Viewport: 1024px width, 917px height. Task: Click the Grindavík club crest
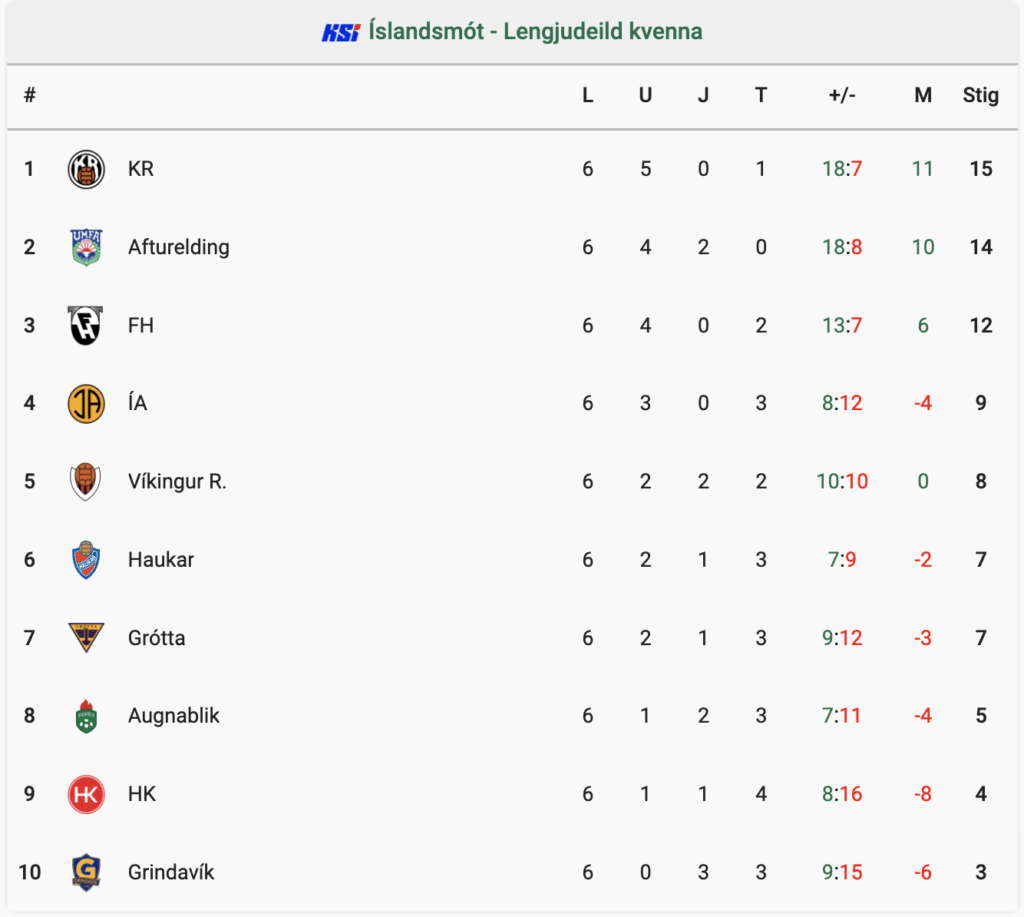pyautogui.click(x=86, y=872)
